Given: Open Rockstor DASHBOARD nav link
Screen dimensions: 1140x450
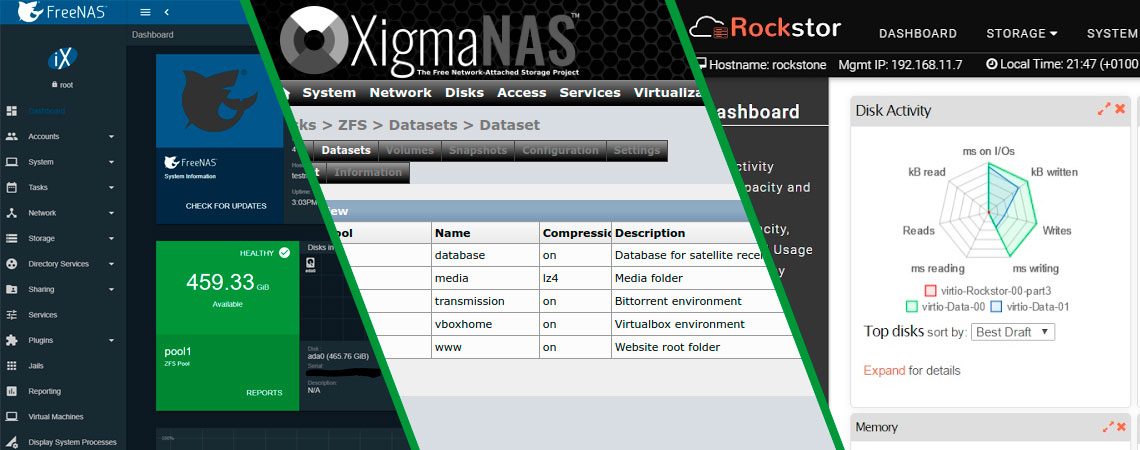Looking at the screenshot, I should tap(918, 33).
